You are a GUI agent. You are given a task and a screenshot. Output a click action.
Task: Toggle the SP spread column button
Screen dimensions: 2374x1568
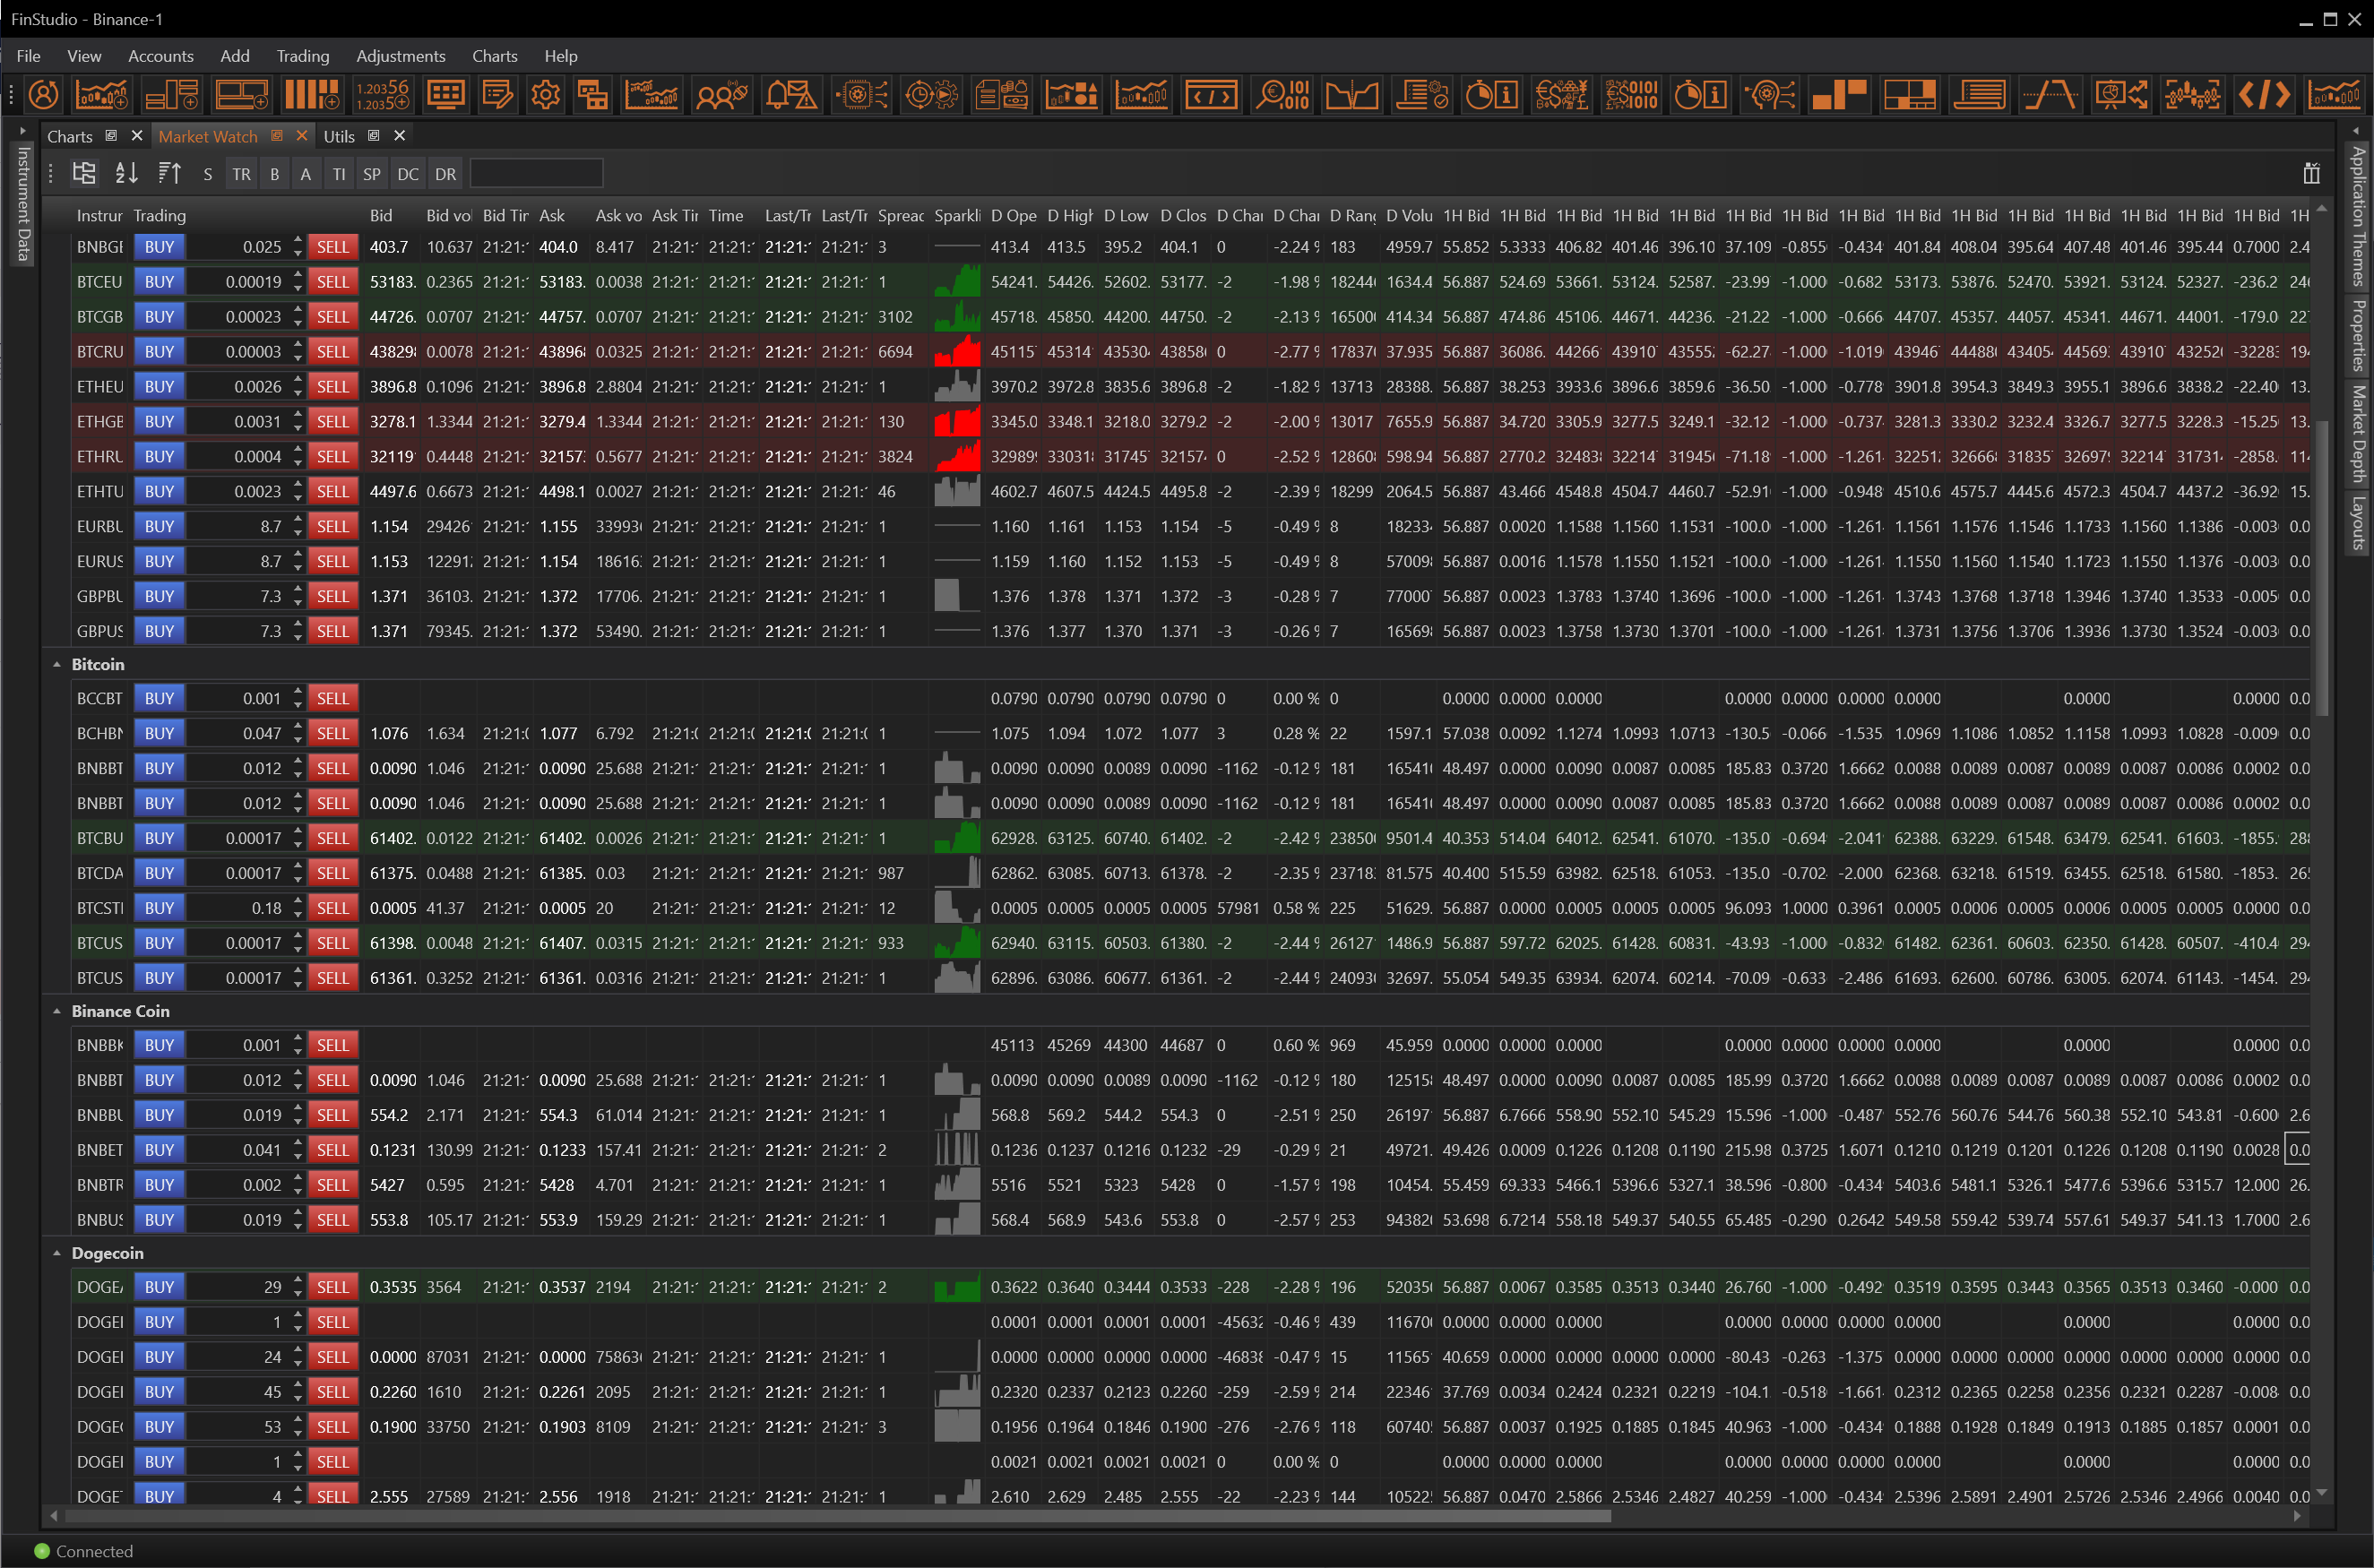point(371,174)
